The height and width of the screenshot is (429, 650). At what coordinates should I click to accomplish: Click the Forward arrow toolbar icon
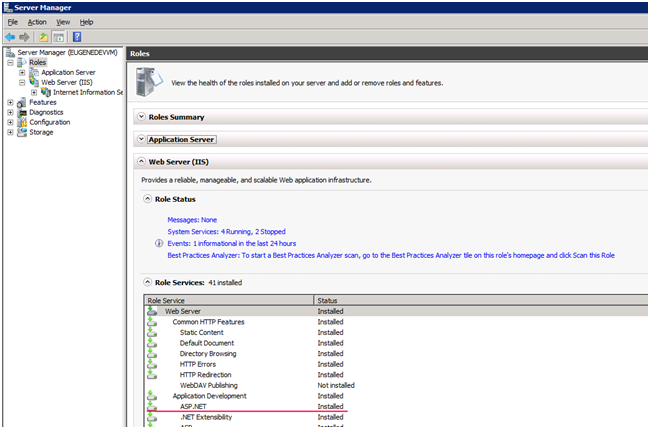(x=24, y=36)
